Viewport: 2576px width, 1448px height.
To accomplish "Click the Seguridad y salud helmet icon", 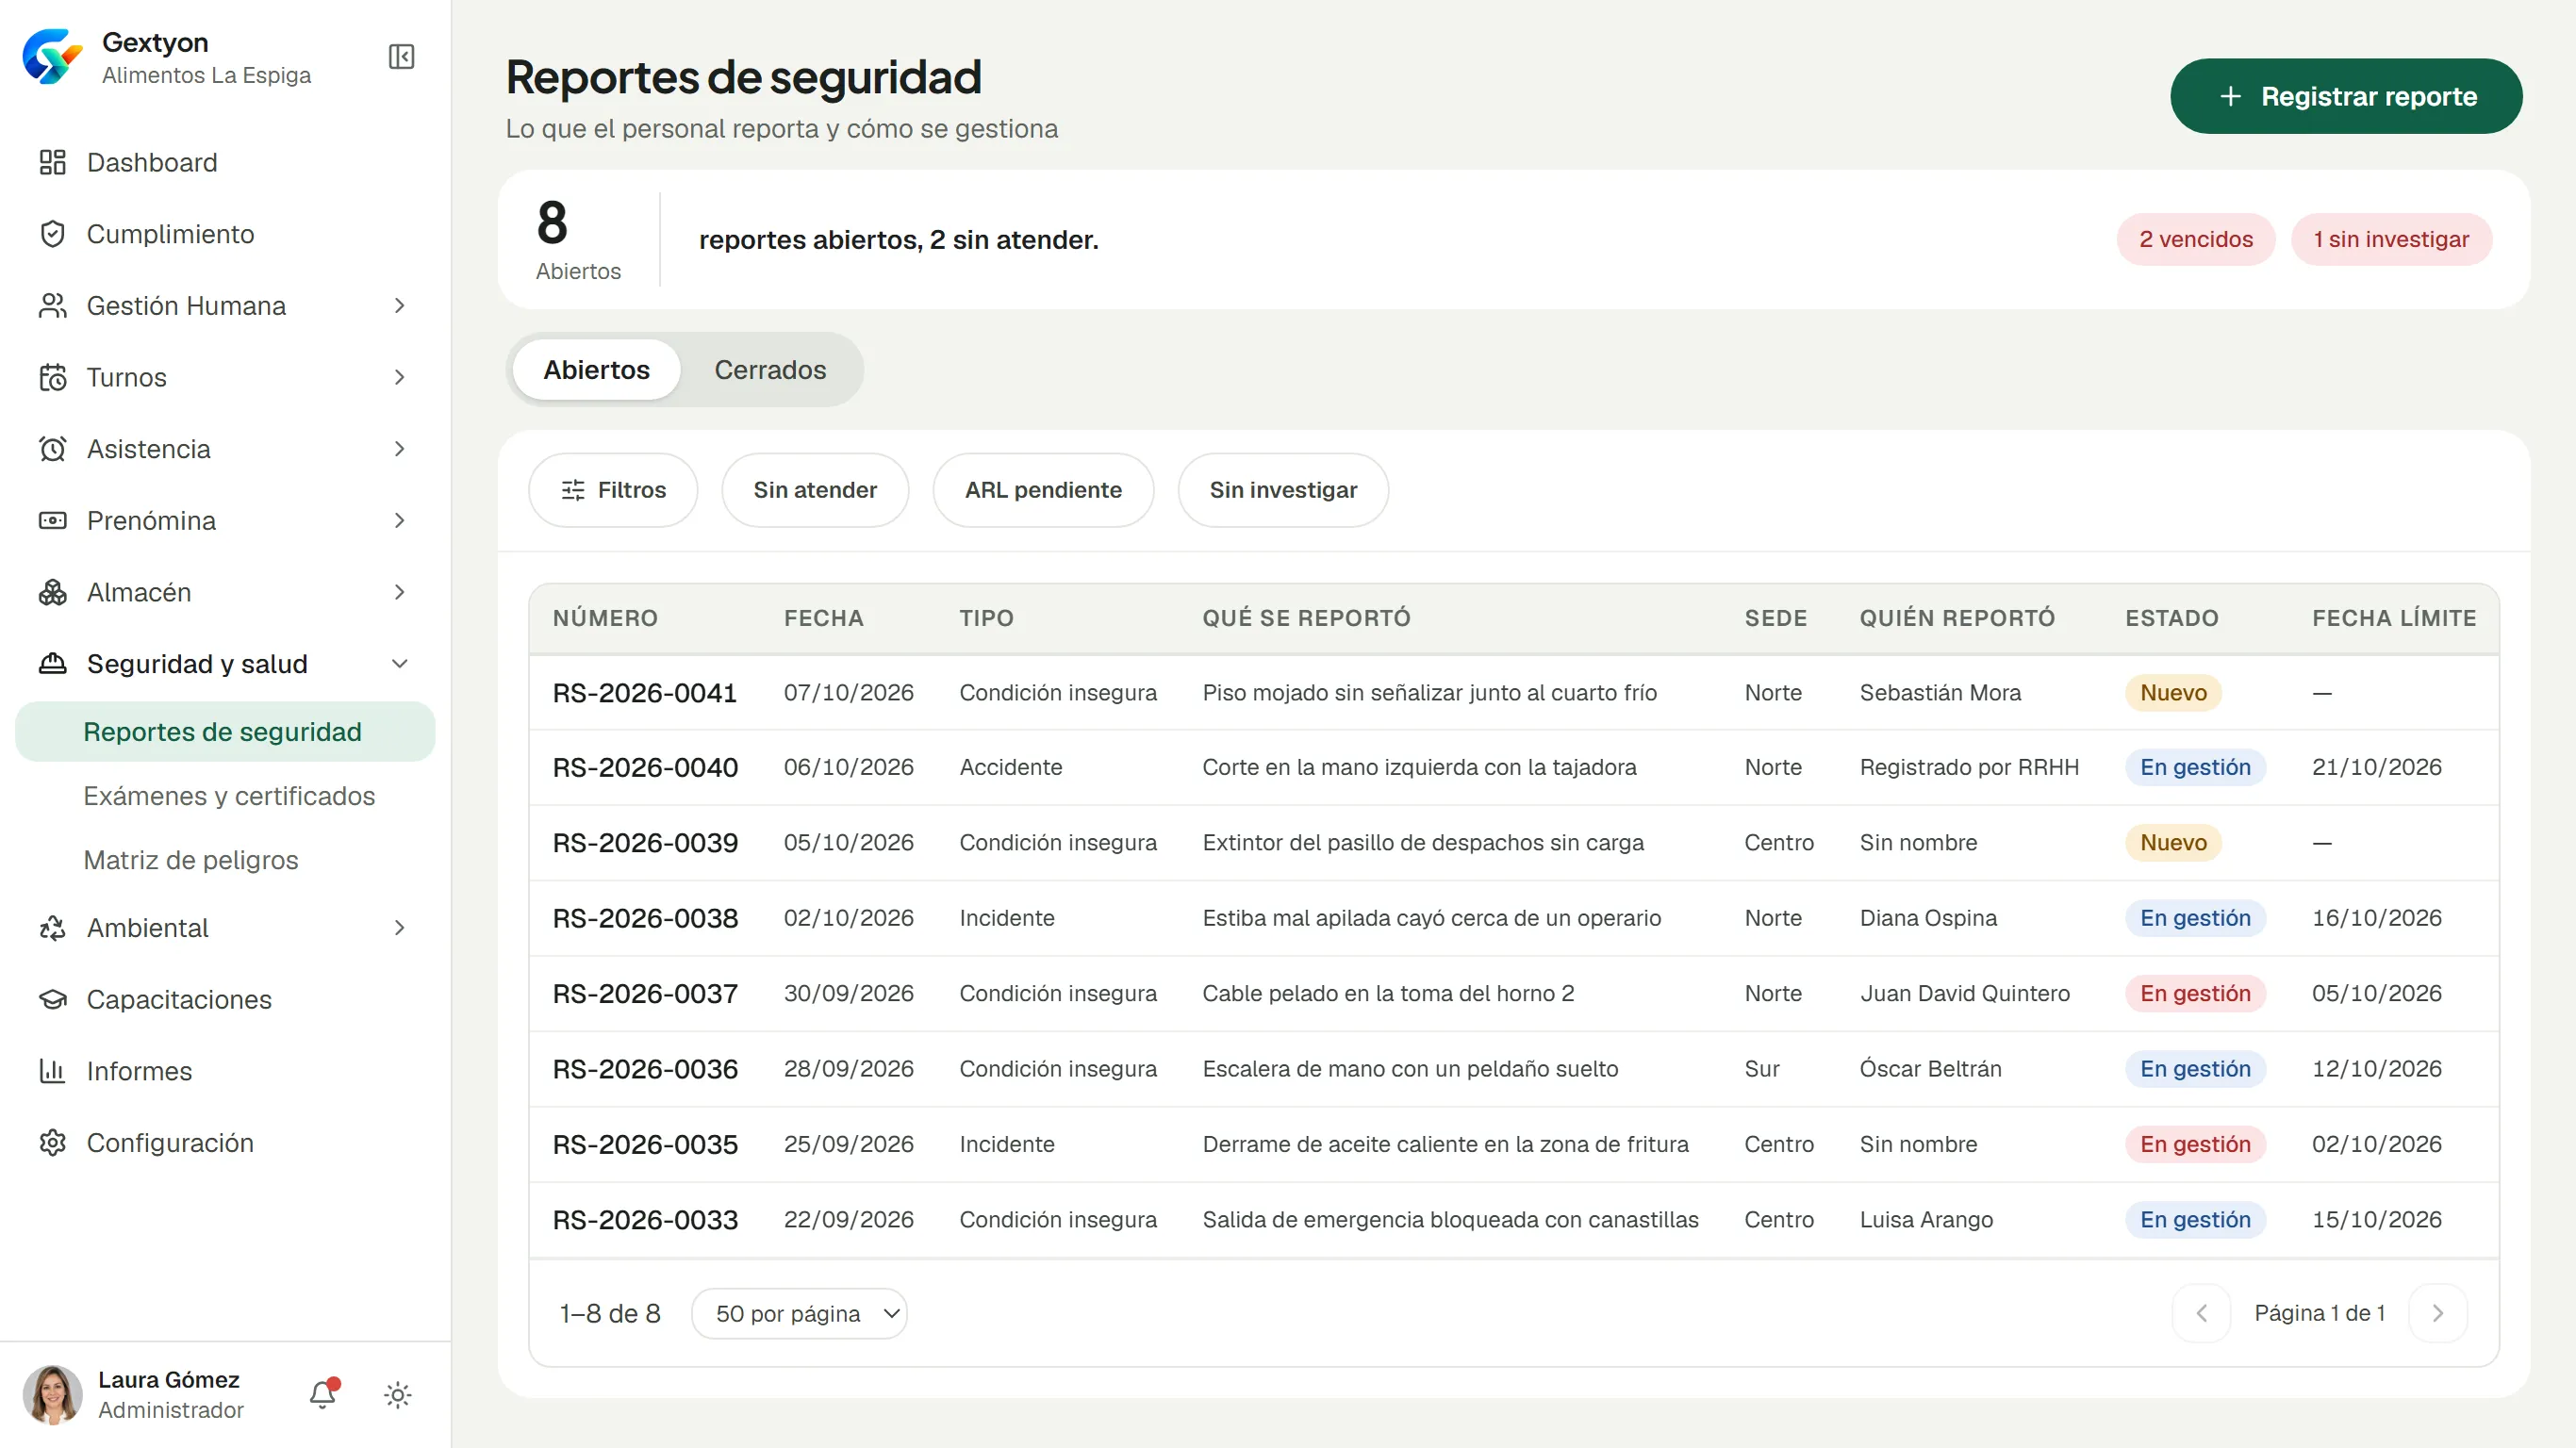I will pyautogui.click(x=52, y=663).
